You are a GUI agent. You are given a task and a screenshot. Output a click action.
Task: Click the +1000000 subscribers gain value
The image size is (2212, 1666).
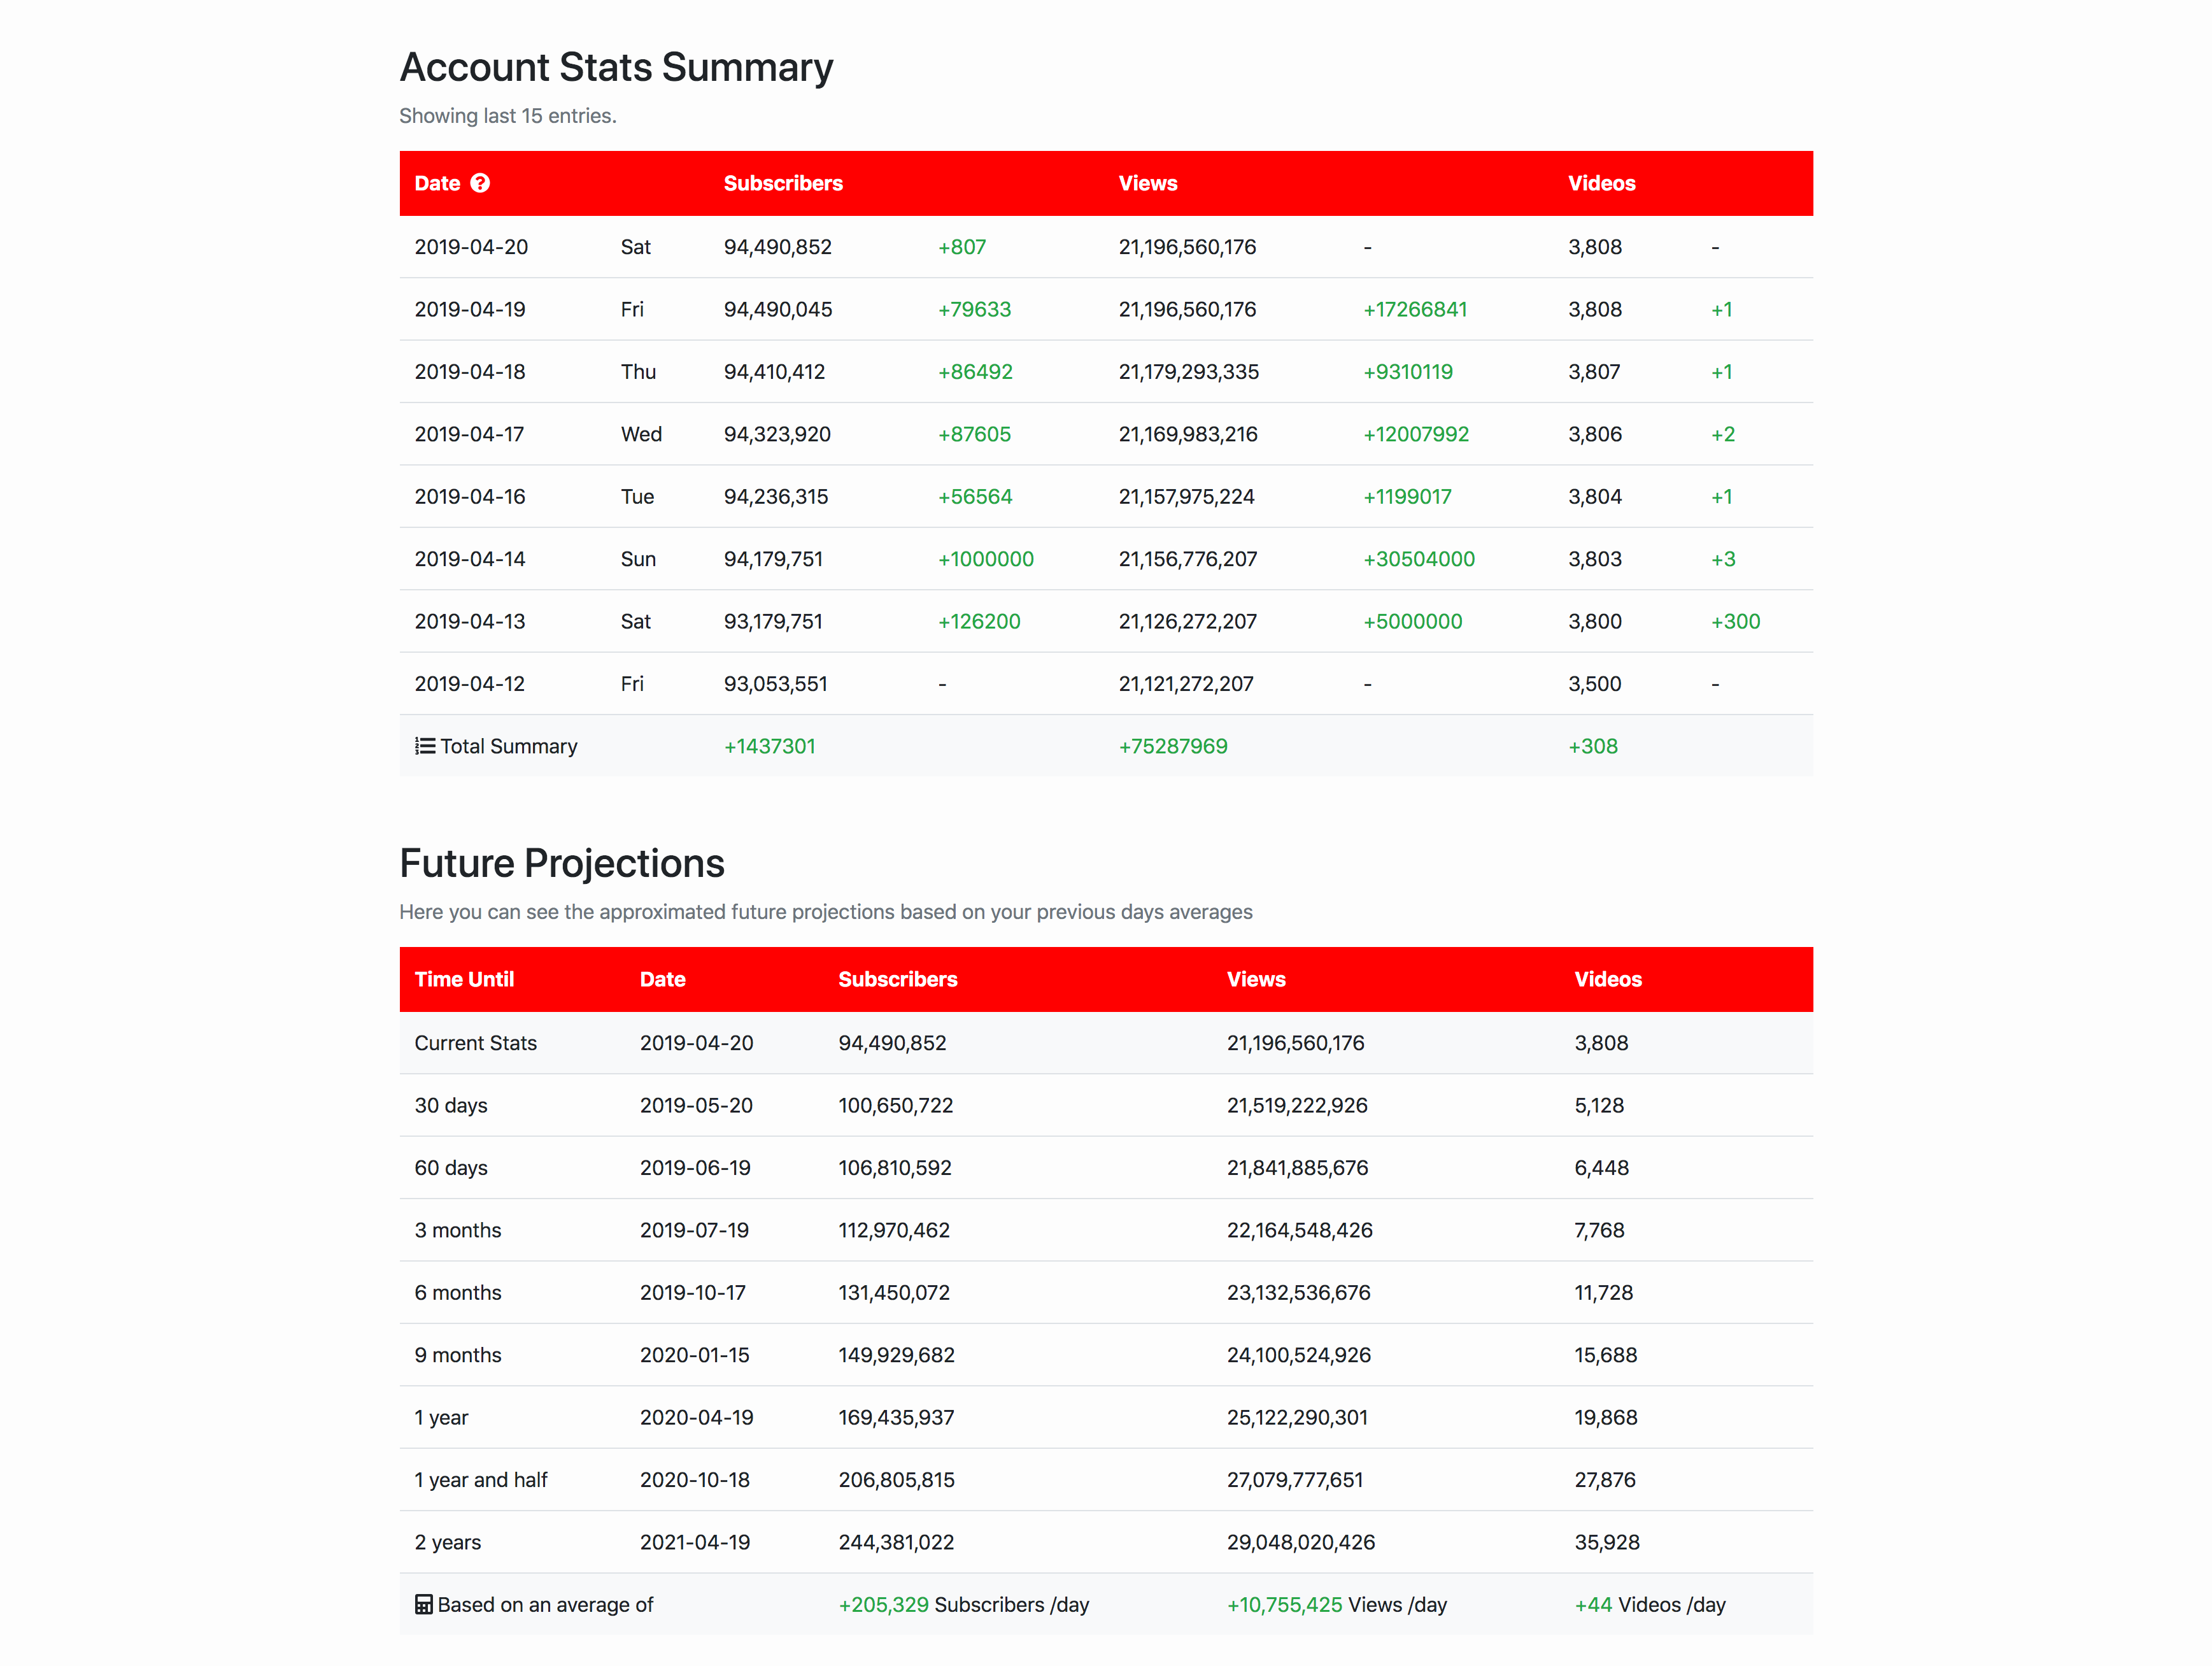(985, 559)
